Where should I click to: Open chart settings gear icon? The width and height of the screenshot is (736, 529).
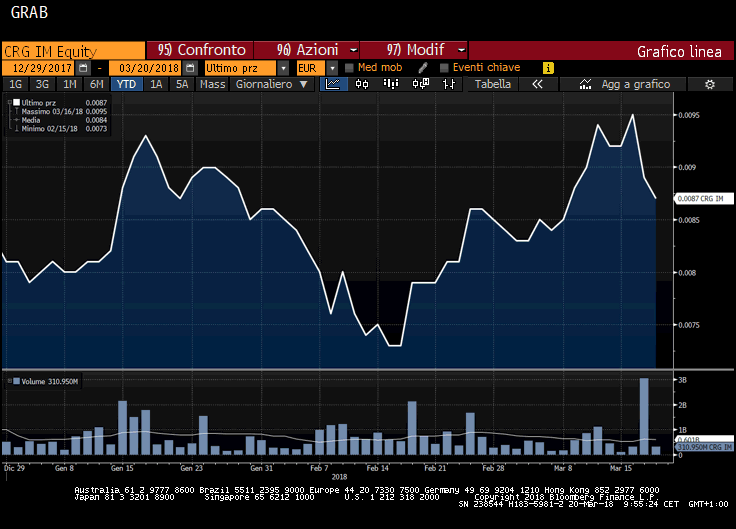tap(710, 84)
